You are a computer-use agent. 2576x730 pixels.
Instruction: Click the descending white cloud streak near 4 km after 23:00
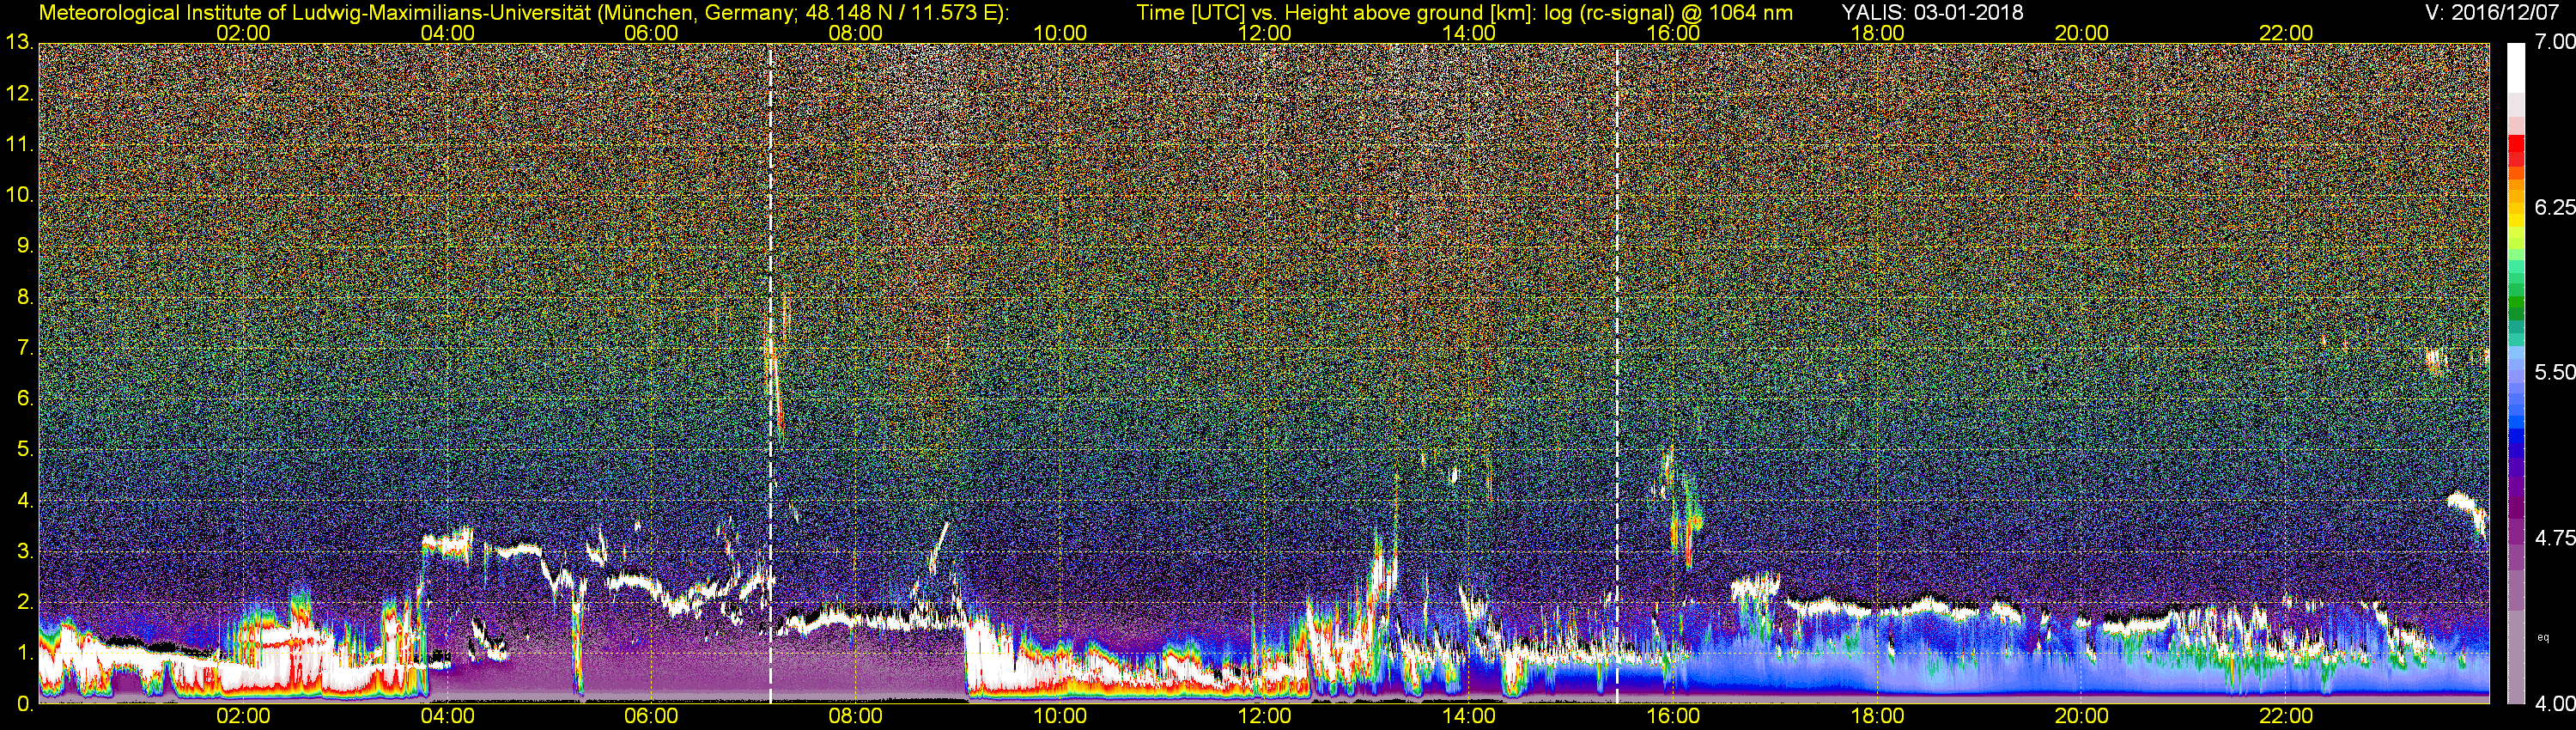click(x=2468, y=512)
